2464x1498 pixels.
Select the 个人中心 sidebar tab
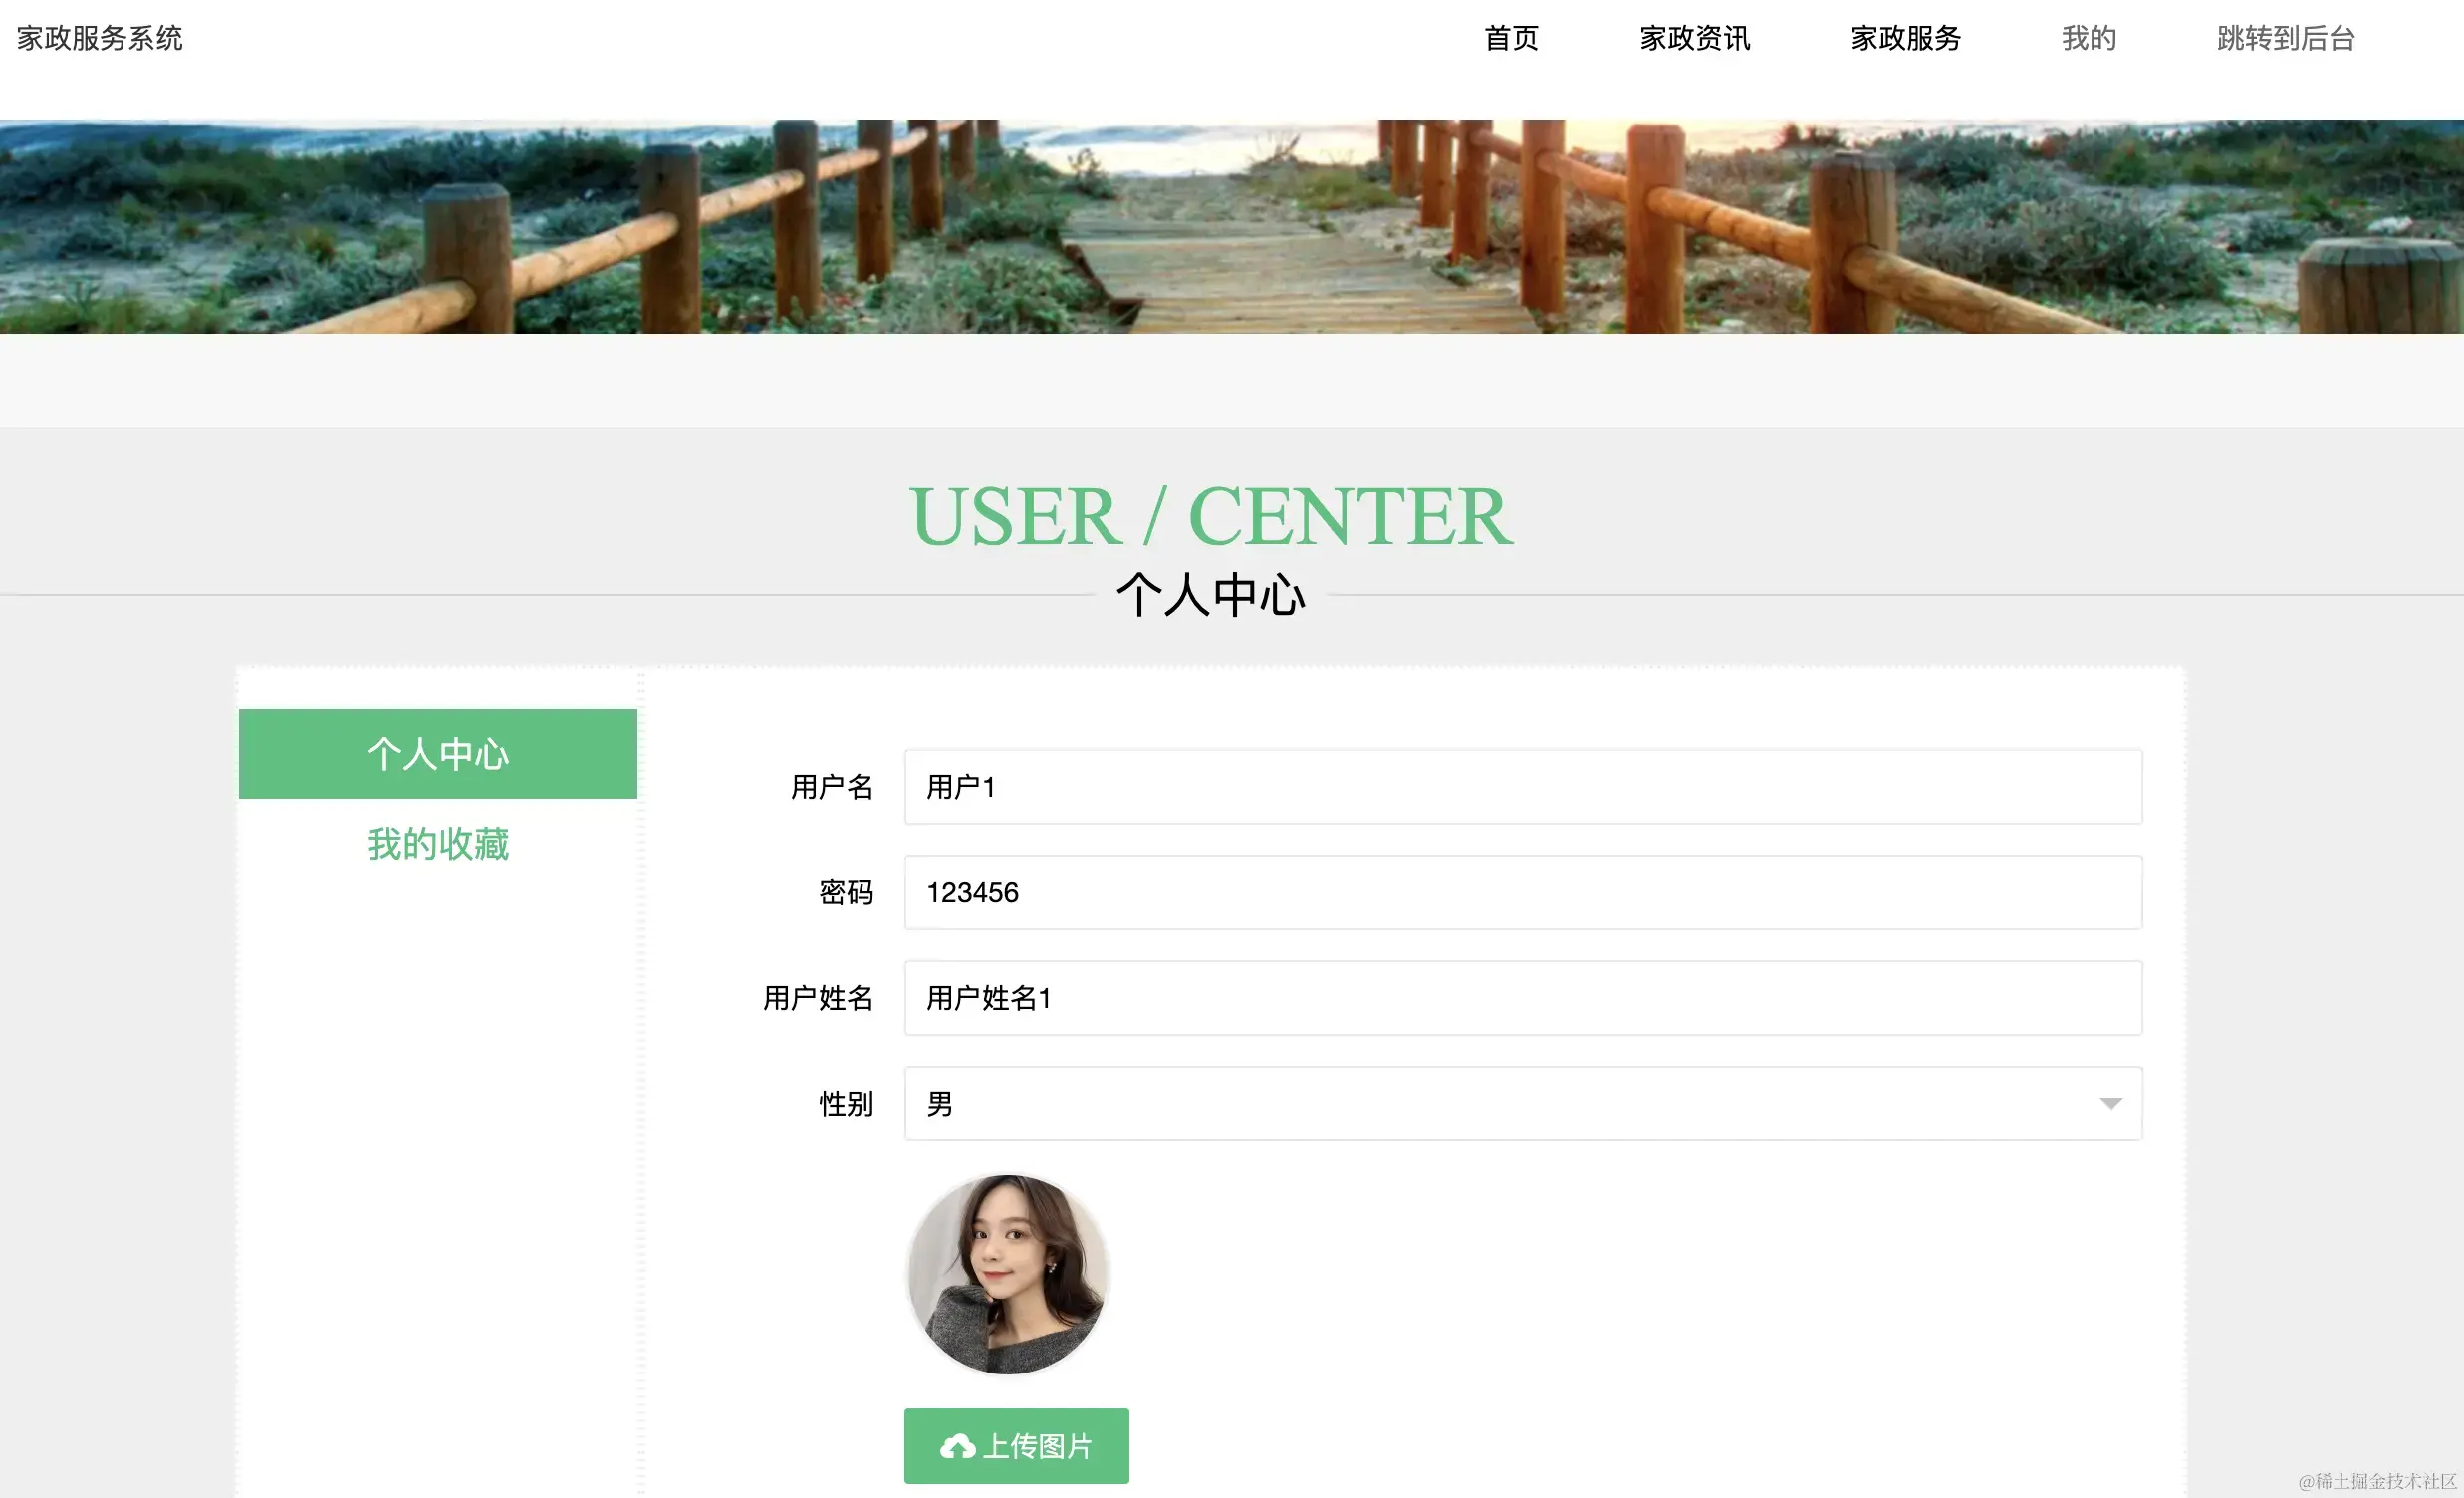437,753
